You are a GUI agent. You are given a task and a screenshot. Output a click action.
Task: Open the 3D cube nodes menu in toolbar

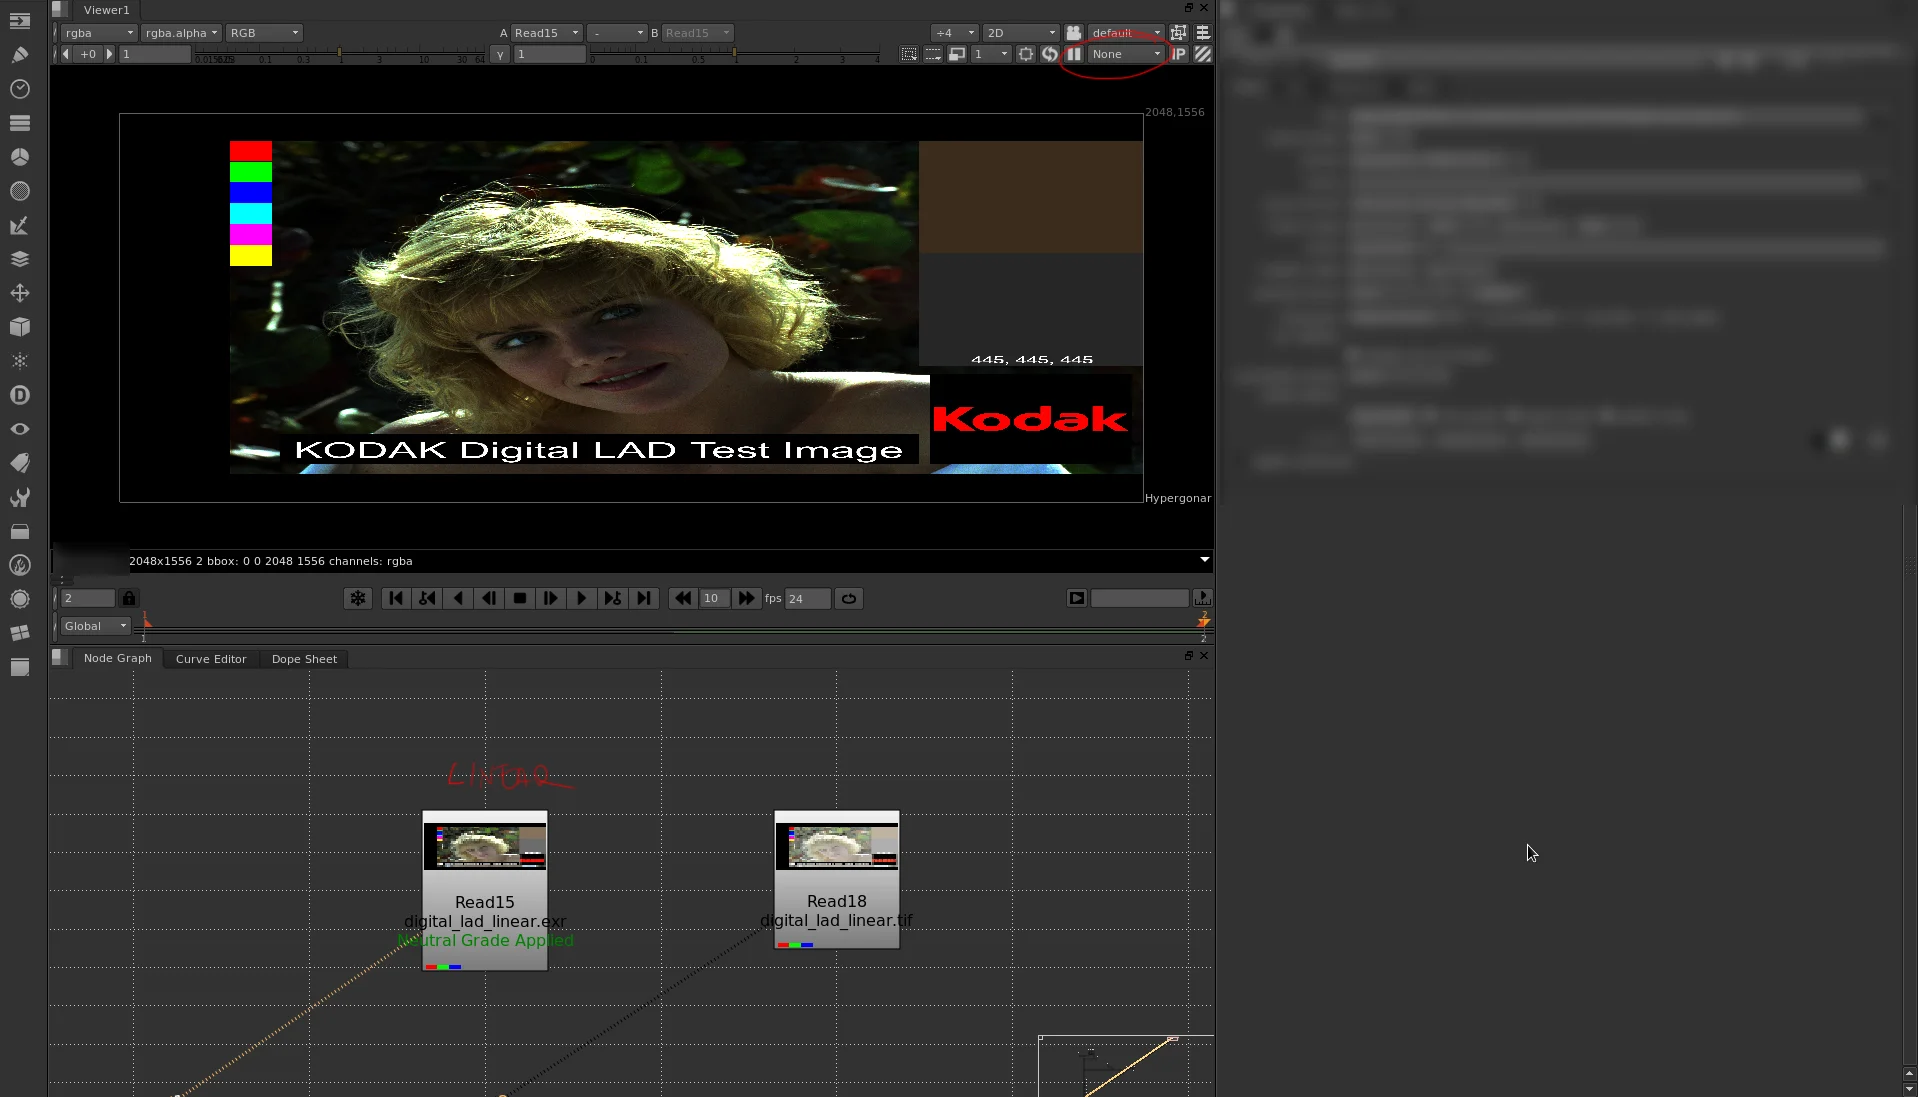tap(19, 327)
